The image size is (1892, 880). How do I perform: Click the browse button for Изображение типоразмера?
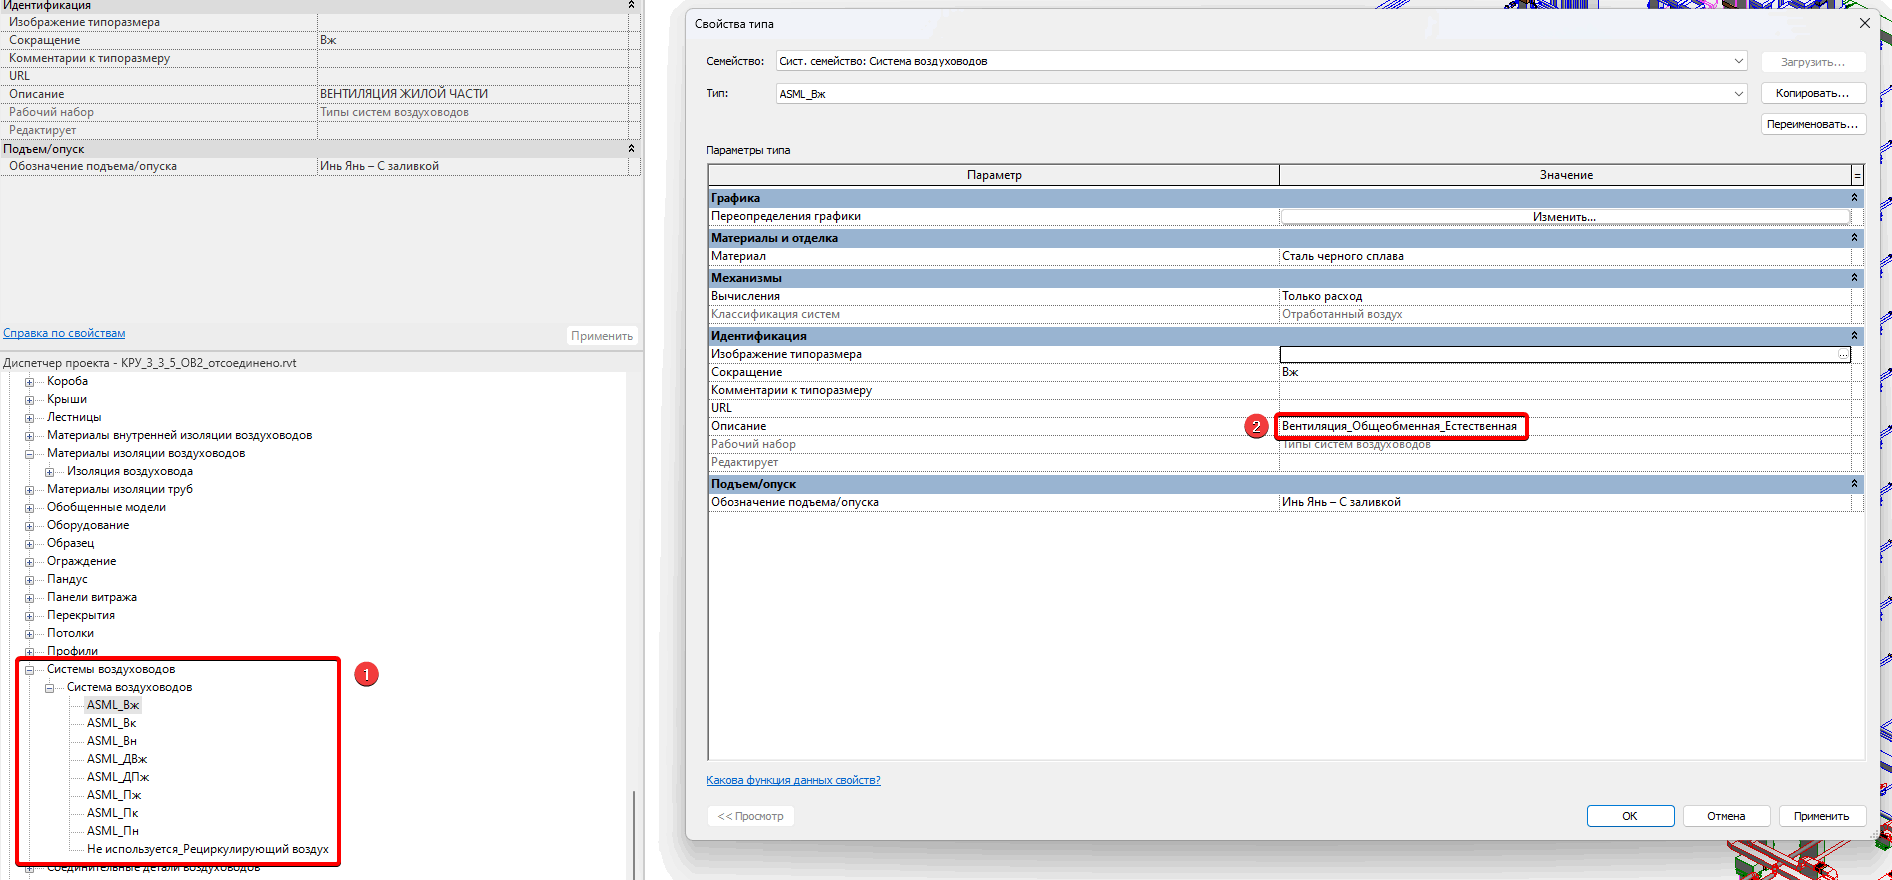(1843, 354)
